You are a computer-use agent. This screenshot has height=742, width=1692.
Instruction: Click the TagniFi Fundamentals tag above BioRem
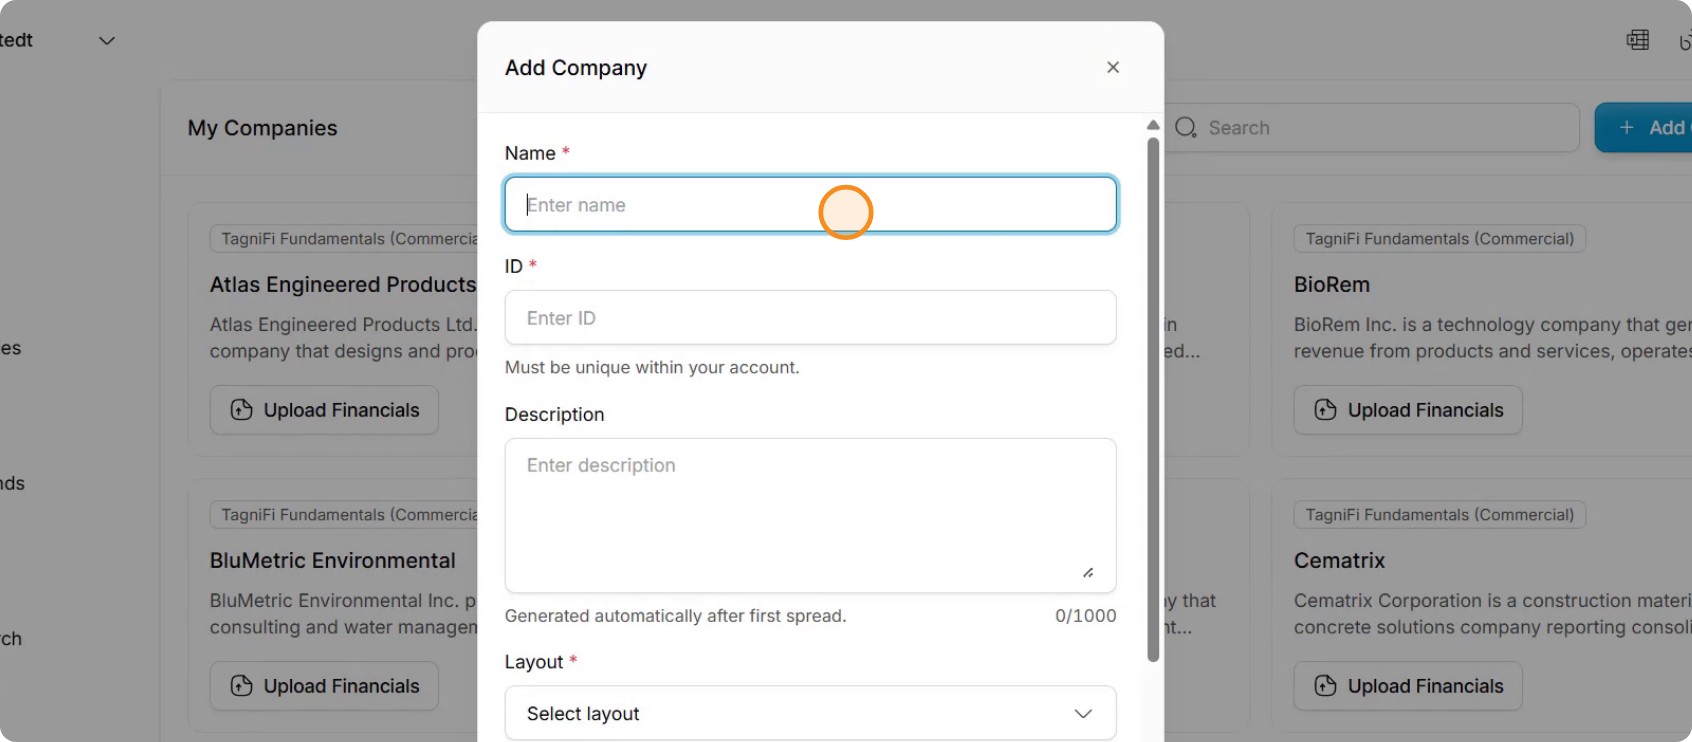coord(1440,239)
